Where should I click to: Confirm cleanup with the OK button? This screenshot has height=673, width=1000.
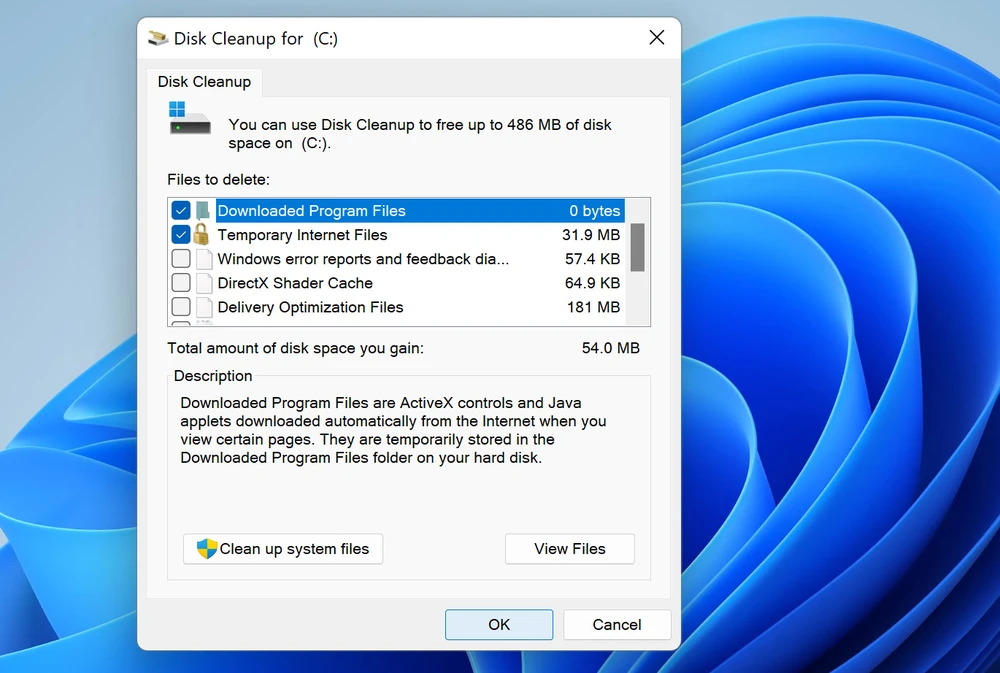[499, 625]
